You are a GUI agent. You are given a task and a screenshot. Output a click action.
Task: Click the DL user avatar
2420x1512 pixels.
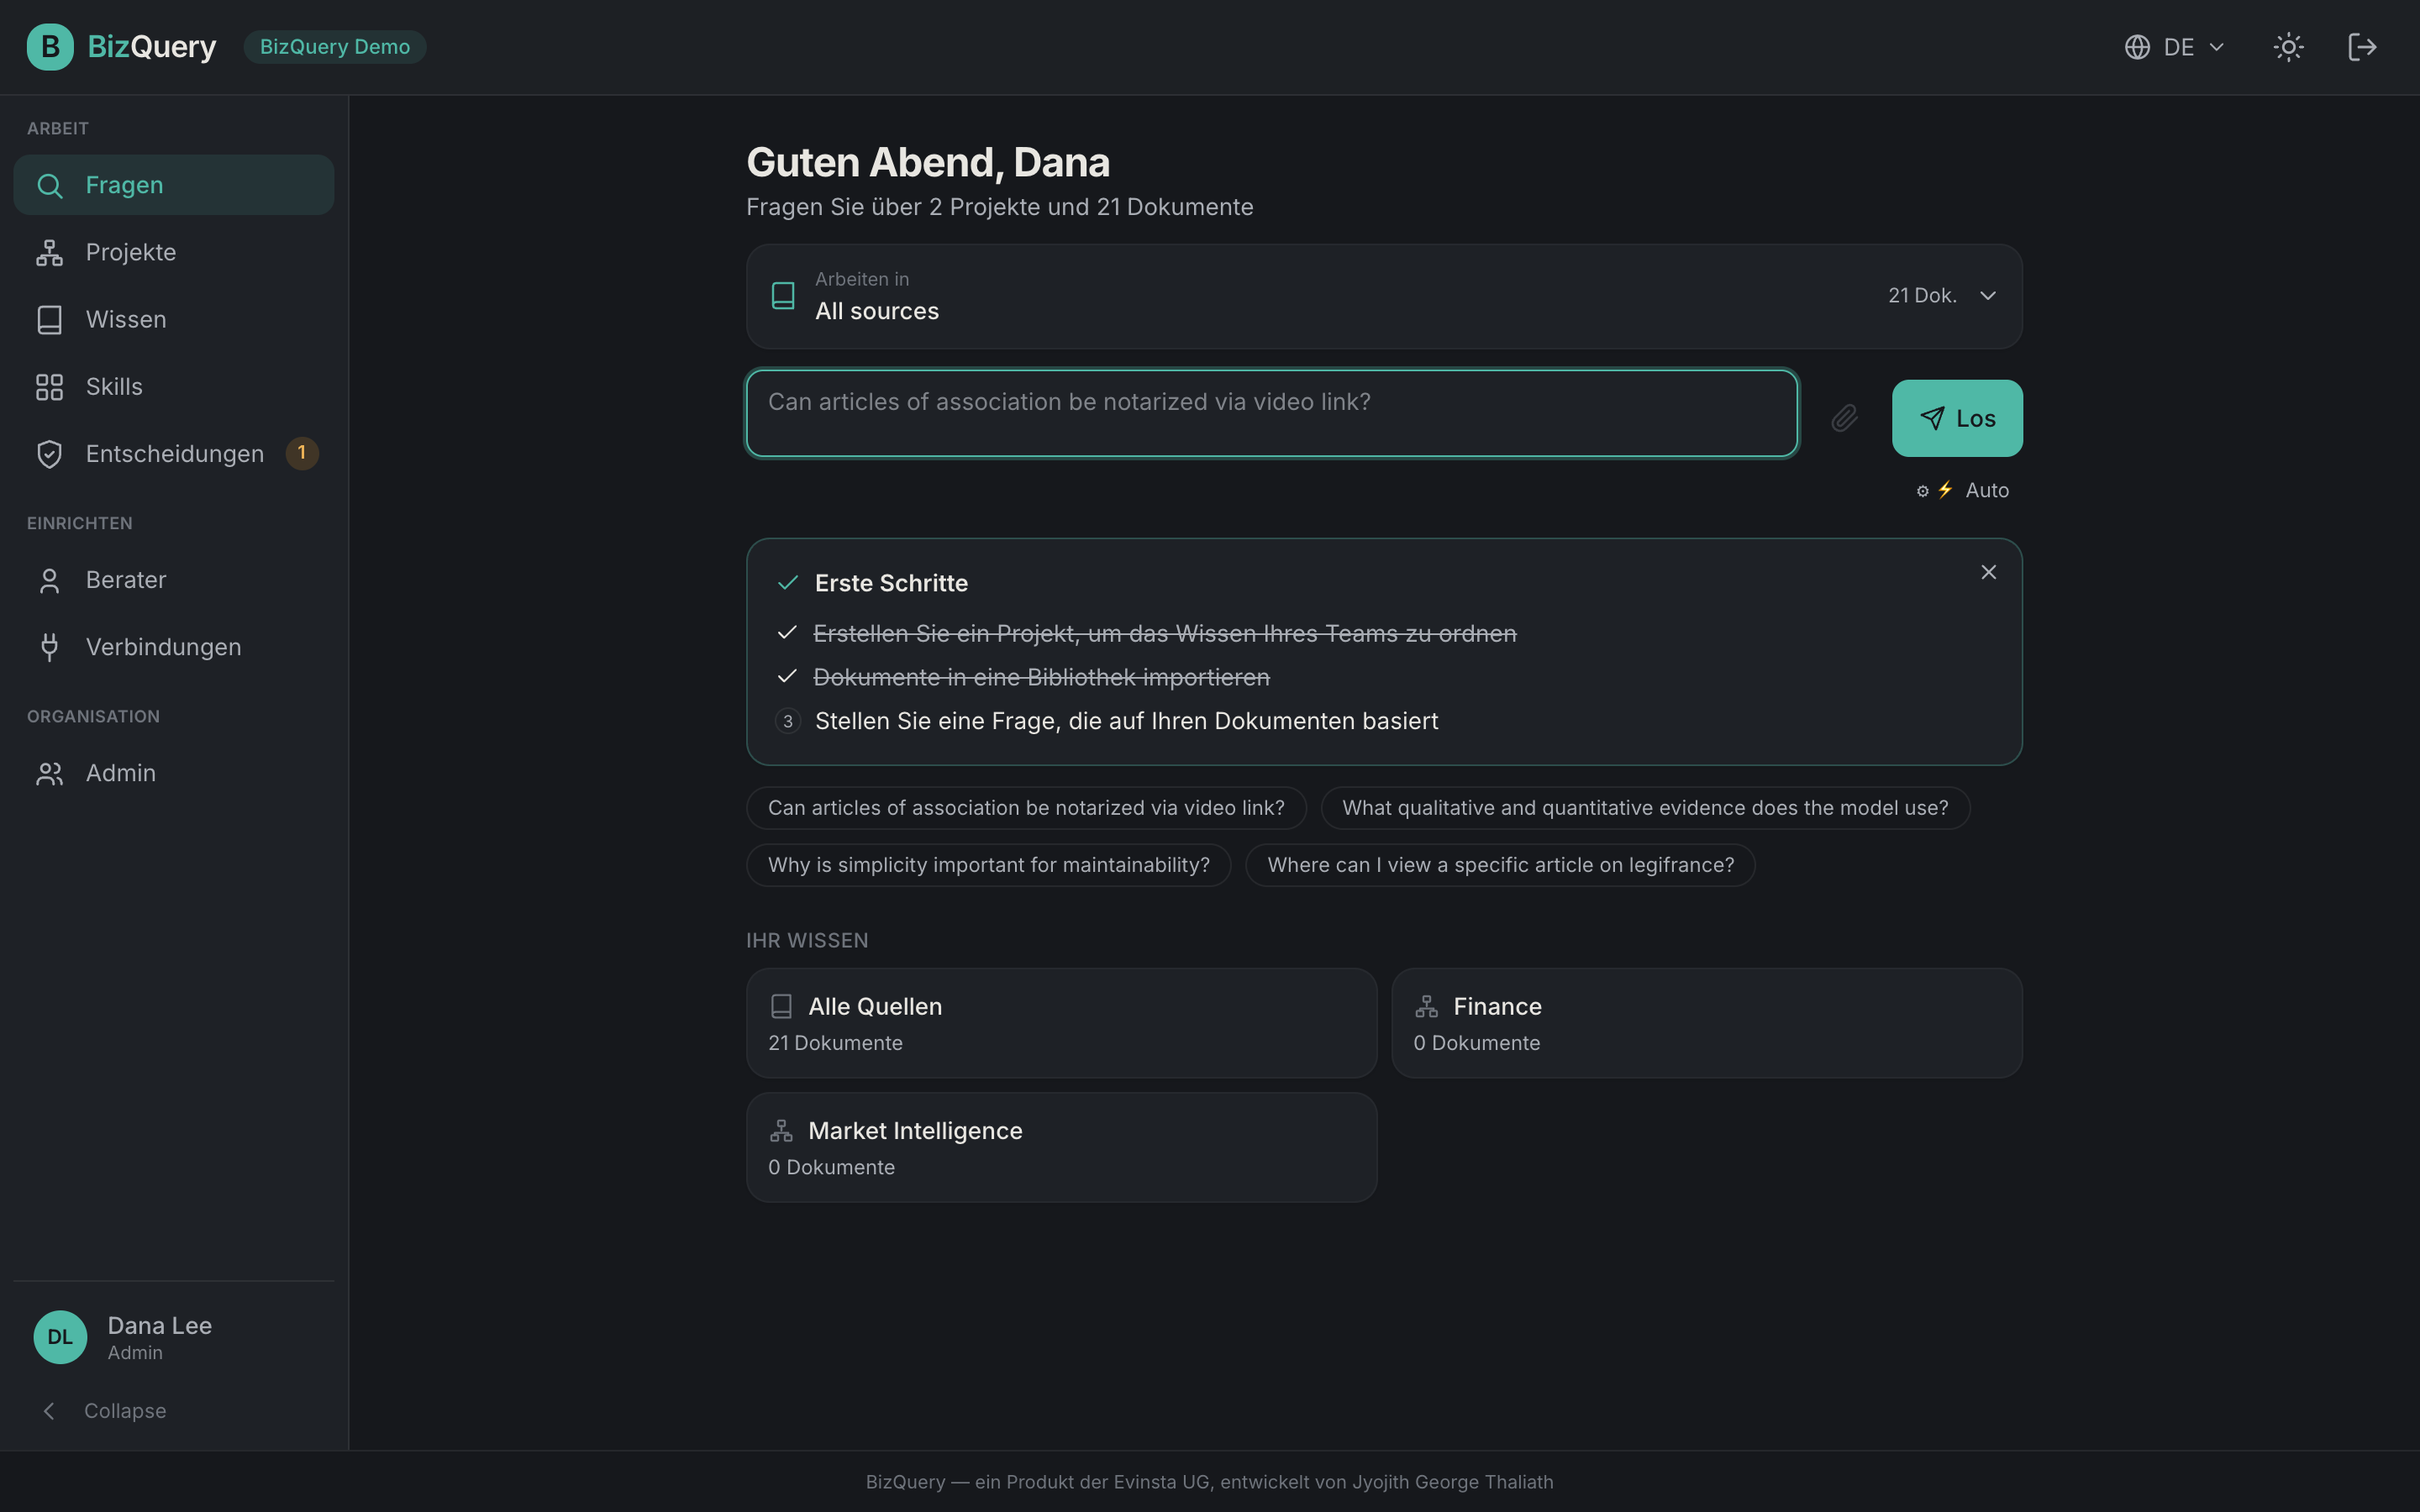(60, 1337)
